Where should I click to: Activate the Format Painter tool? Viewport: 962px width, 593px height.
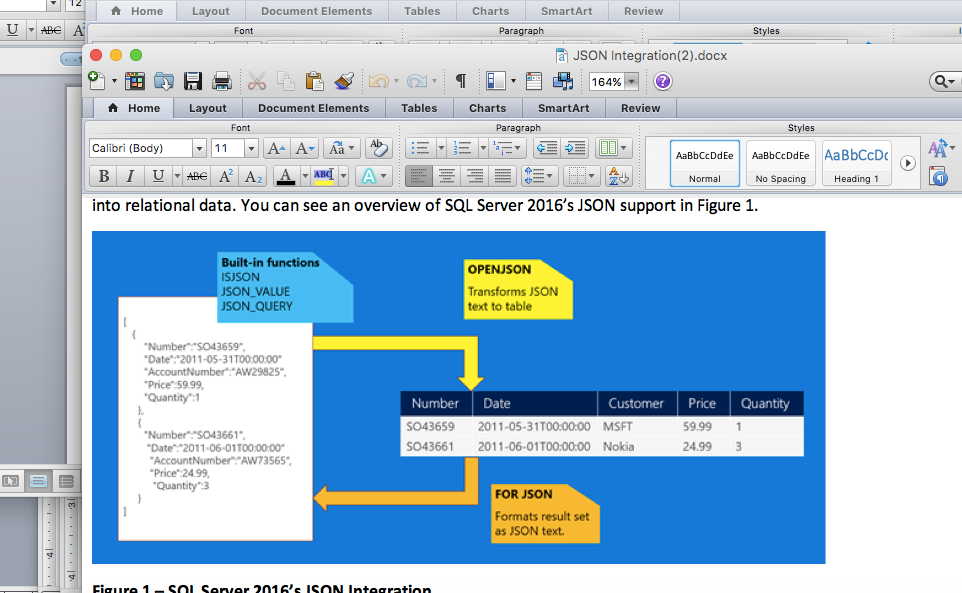click(343, 79)
